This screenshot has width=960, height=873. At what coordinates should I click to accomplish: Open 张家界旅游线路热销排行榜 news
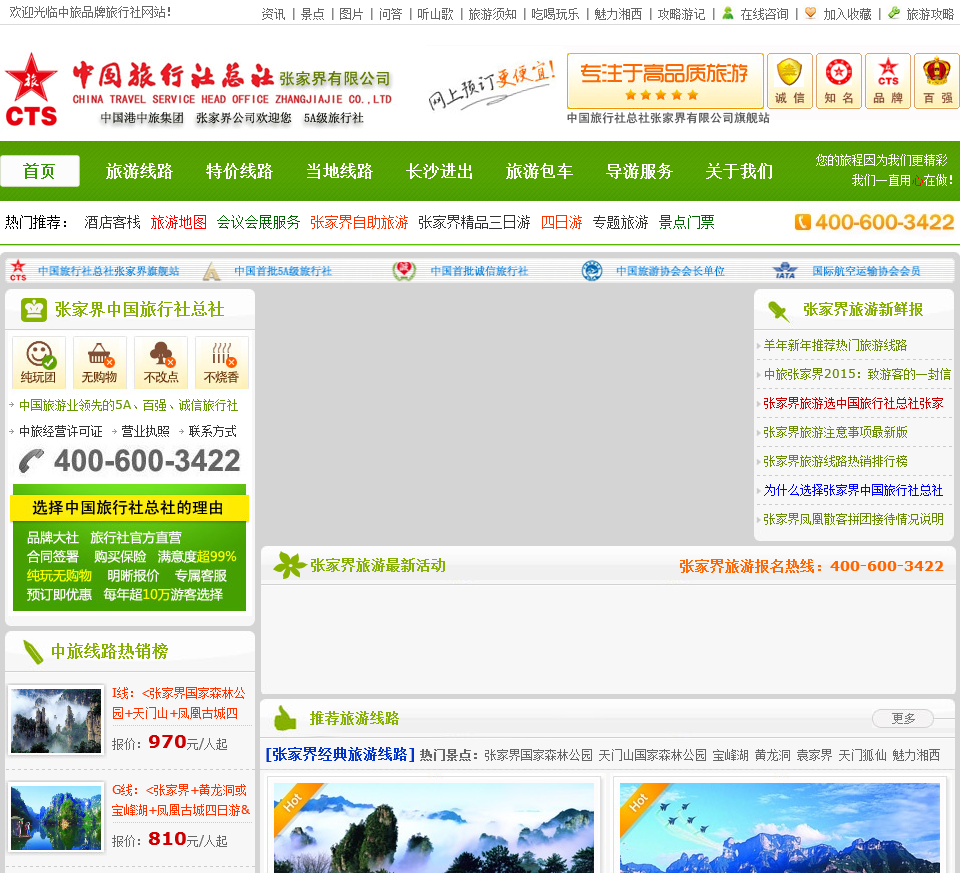coord(835,461)
